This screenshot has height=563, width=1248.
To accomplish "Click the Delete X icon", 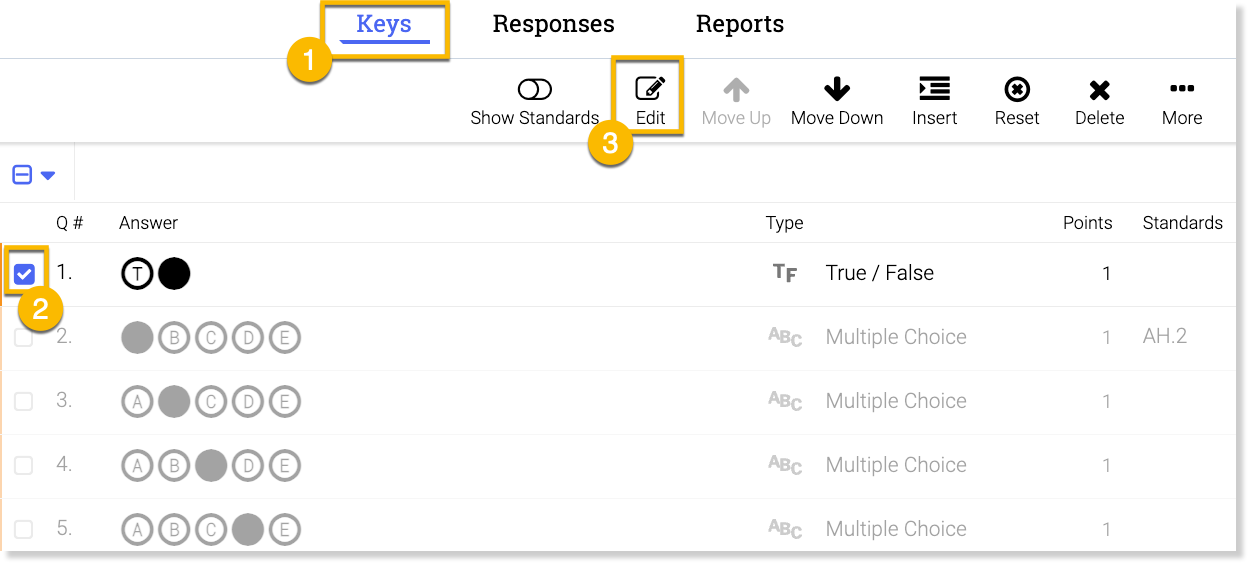I will 1099,90.
